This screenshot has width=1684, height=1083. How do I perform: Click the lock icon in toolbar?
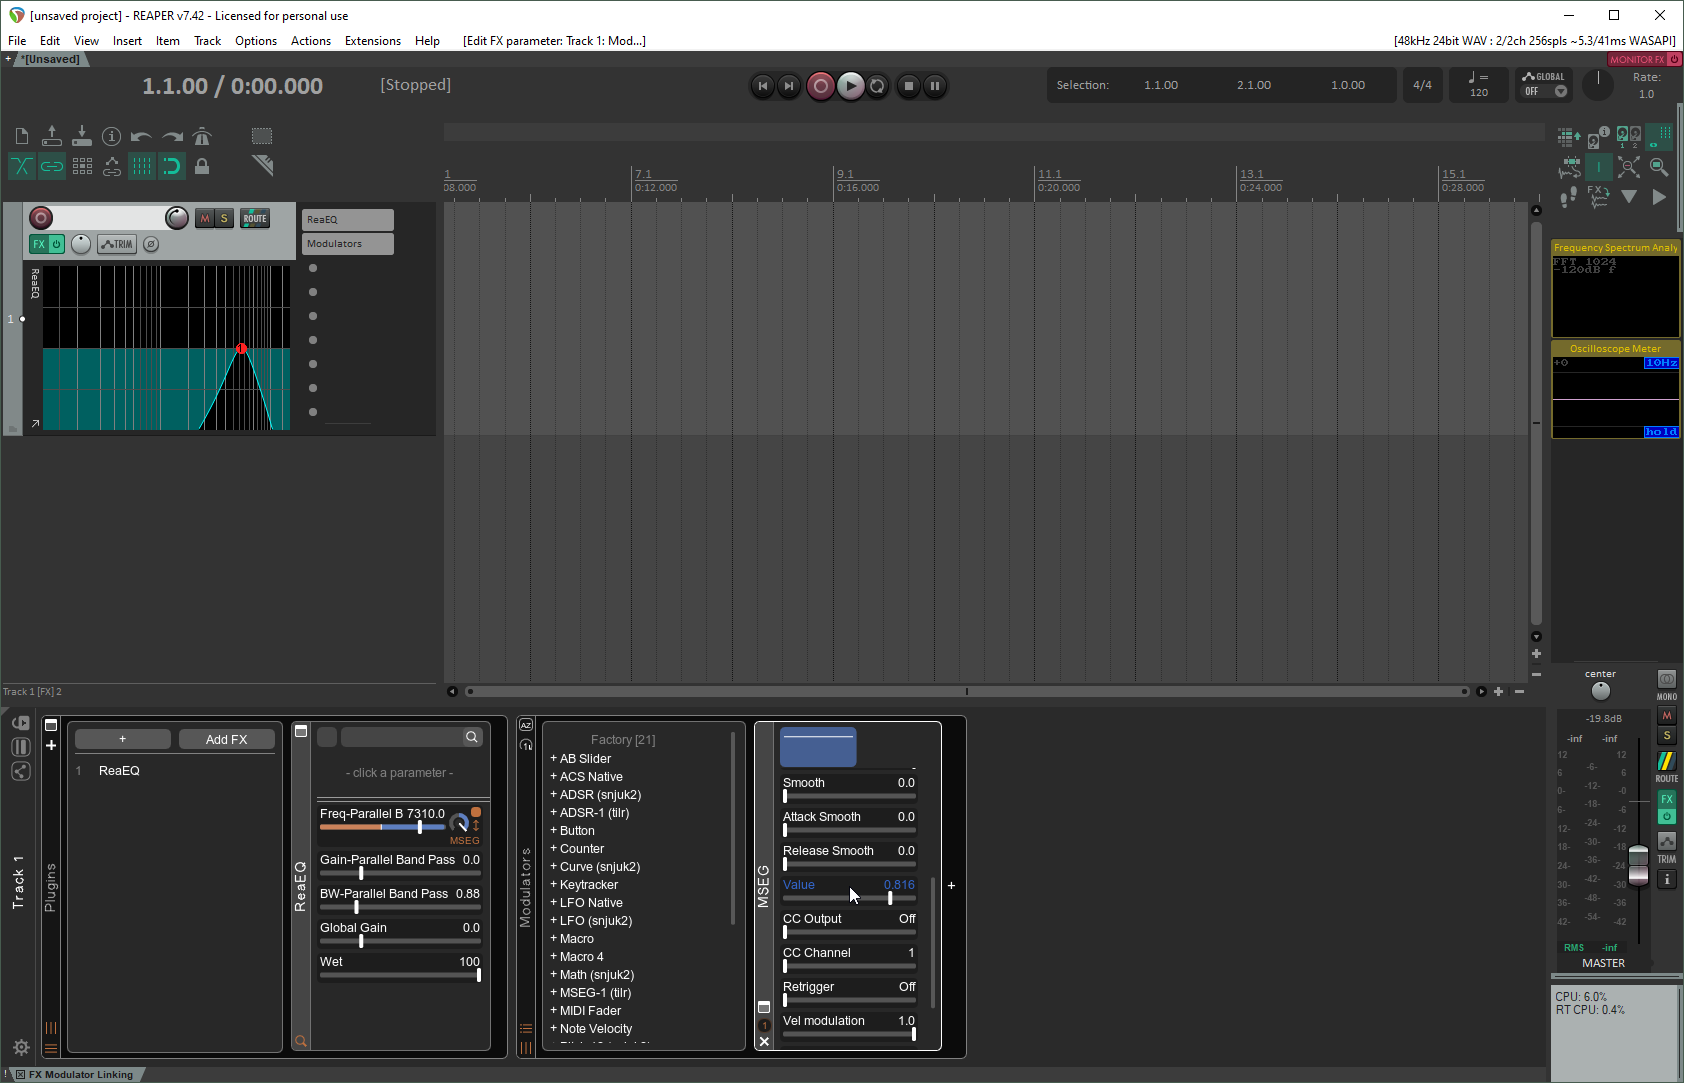202,166
